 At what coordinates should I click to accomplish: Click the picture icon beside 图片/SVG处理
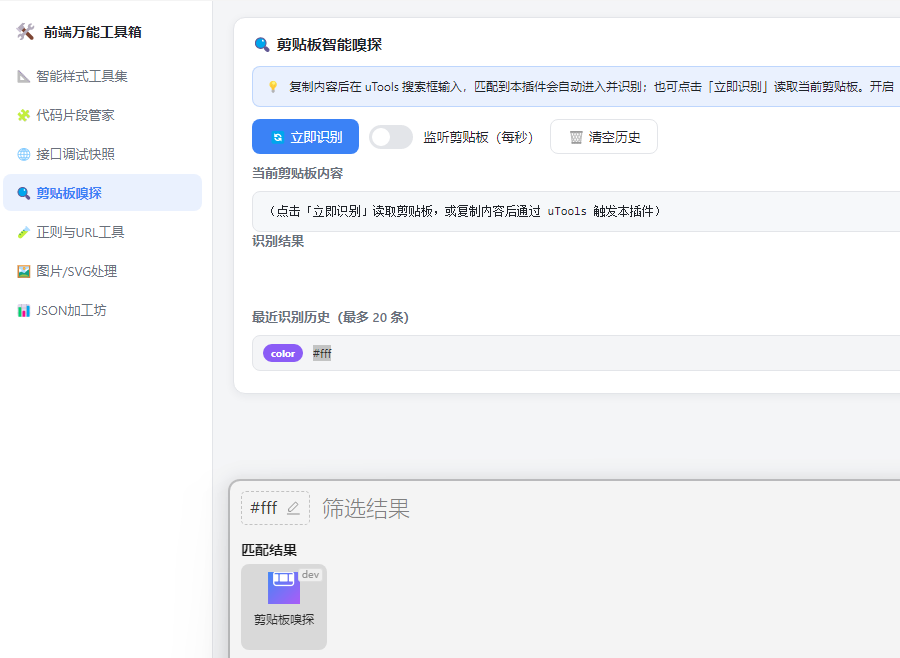click(x=24, y=272)
